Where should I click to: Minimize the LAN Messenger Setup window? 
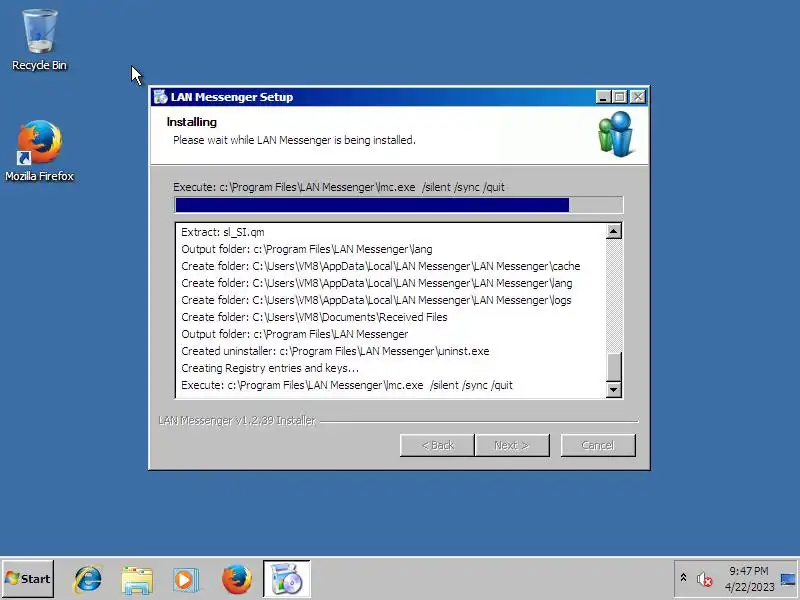[603, 97]
